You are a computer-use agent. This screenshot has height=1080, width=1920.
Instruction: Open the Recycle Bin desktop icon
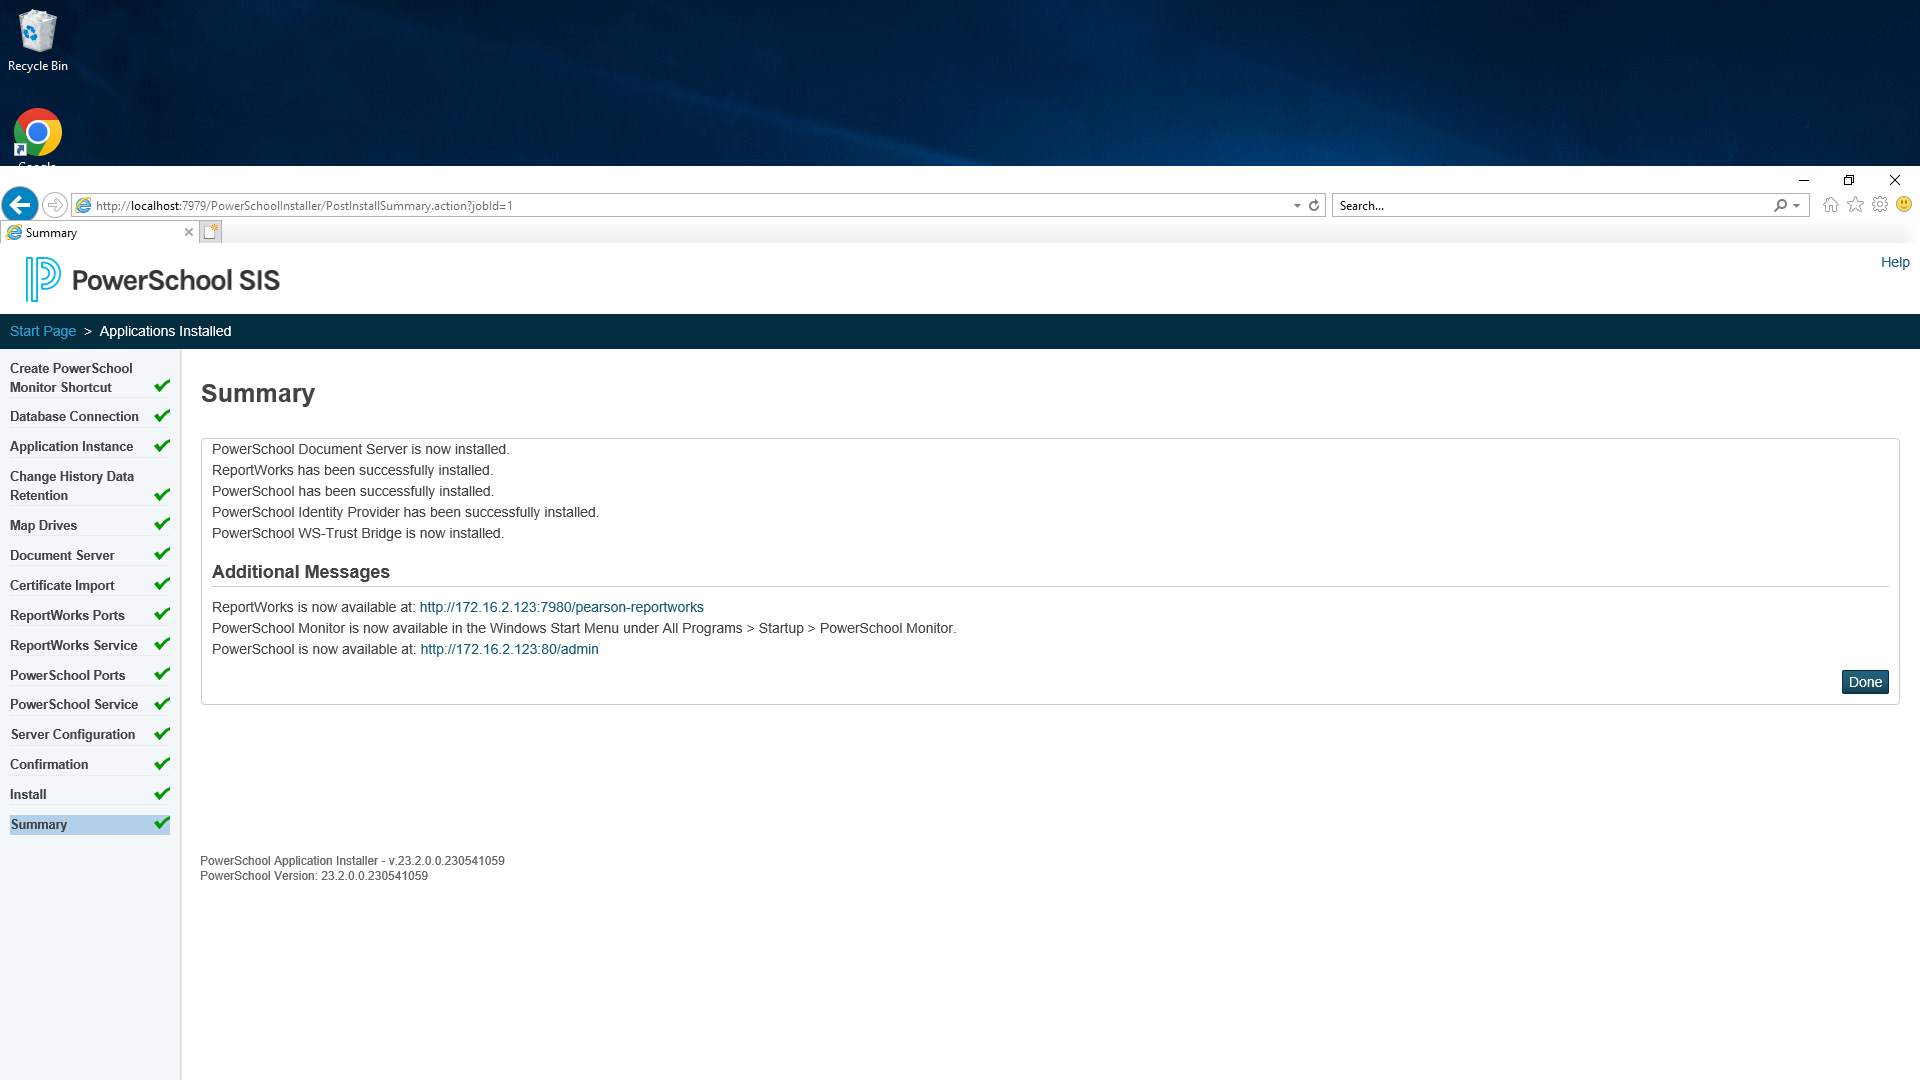(38, 40)
